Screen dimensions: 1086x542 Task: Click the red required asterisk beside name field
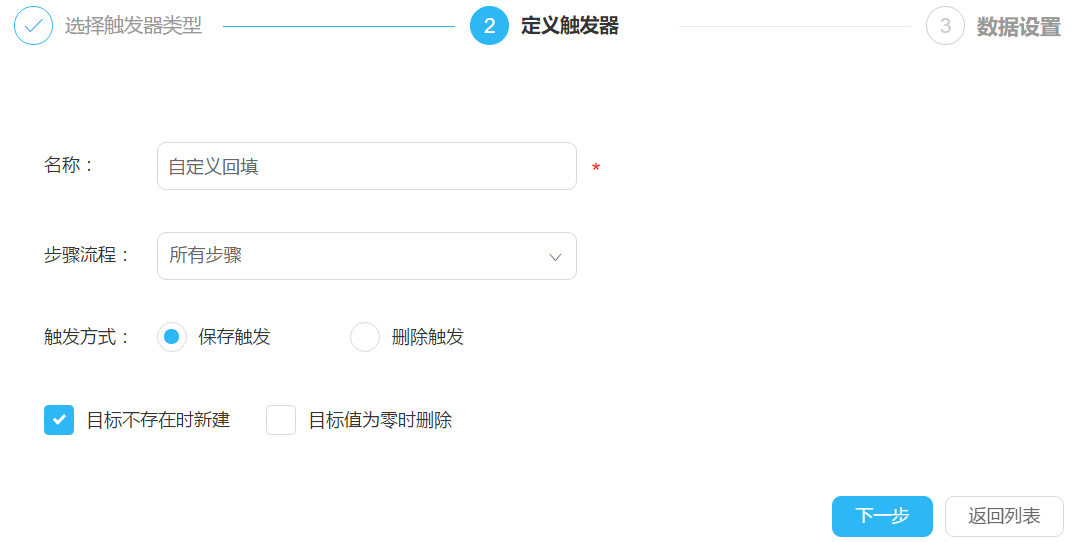[596, 168]
